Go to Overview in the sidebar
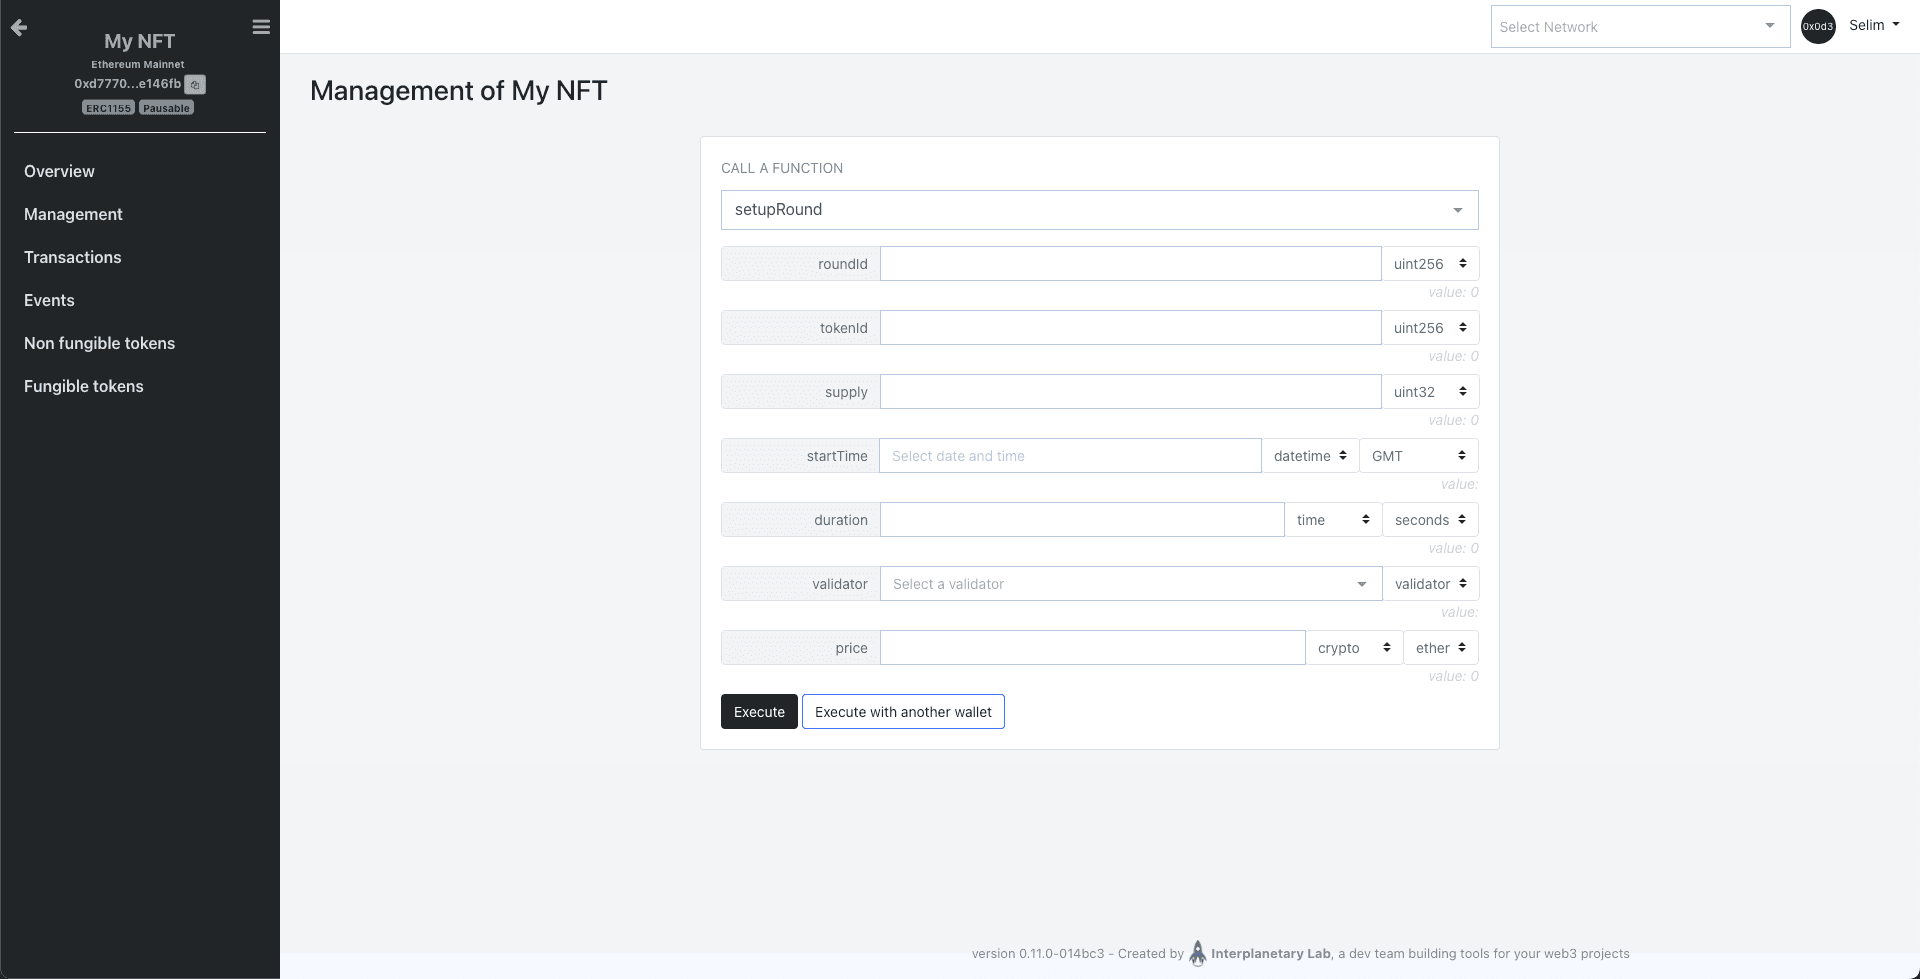This screenshot has height=979, width=1920. 59,171
